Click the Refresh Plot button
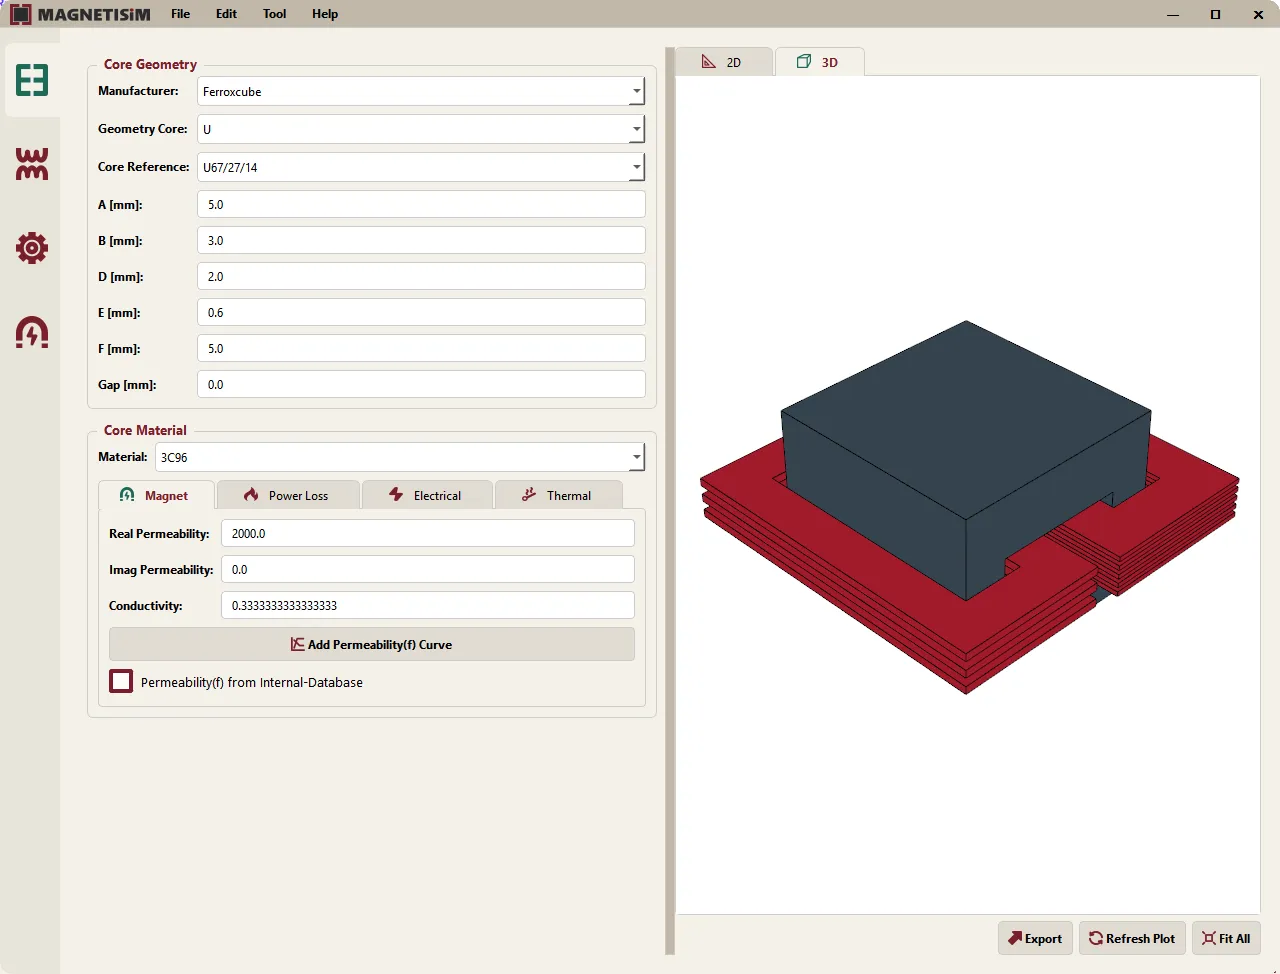The height and width of the screenshot is (974, 1280). (x=1133, y=938)
